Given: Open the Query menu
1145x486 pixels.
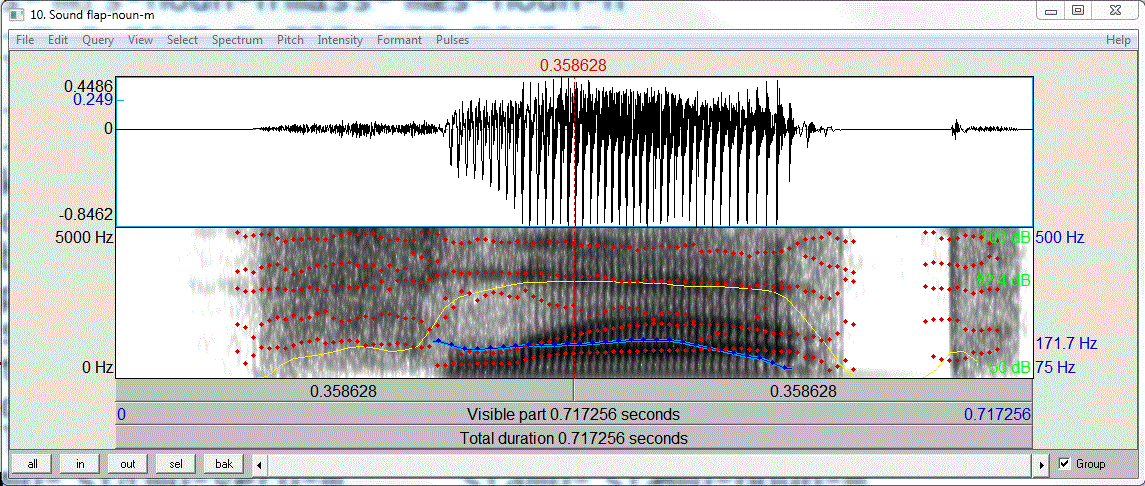Looking at the screenshot, I should click(x=98, y=40).
